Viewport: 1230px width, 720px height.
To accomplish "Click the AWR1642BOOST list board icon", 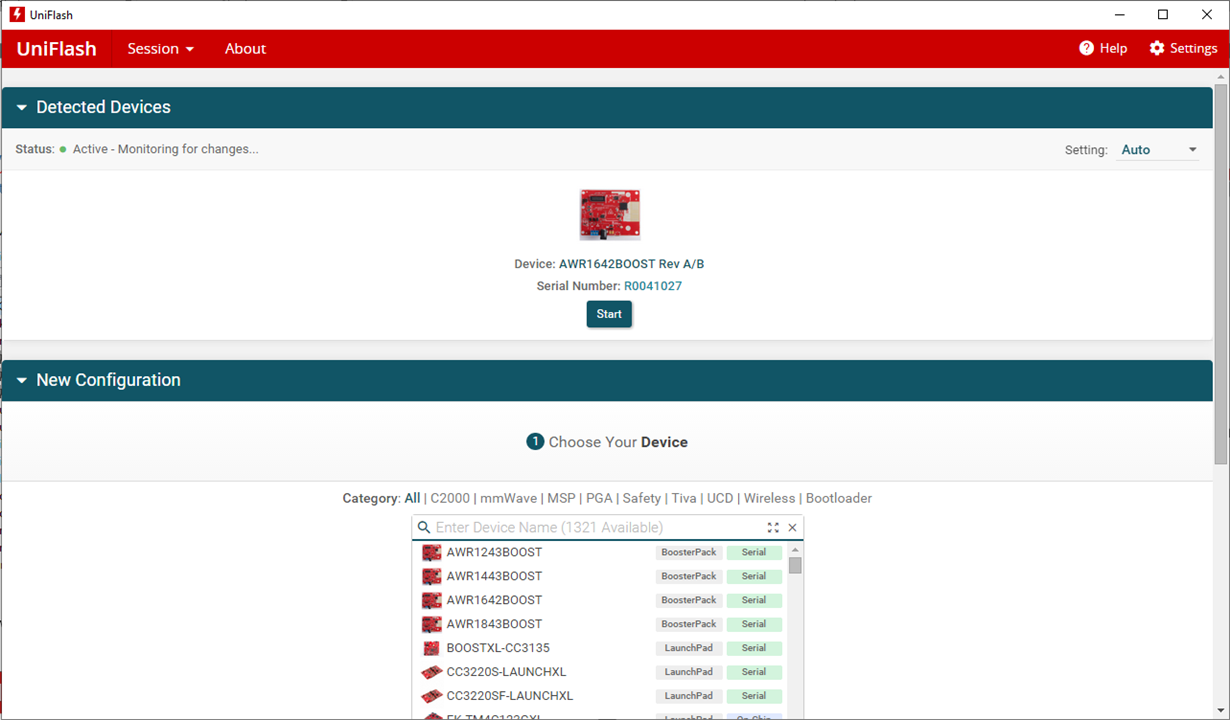I will 431,600.
